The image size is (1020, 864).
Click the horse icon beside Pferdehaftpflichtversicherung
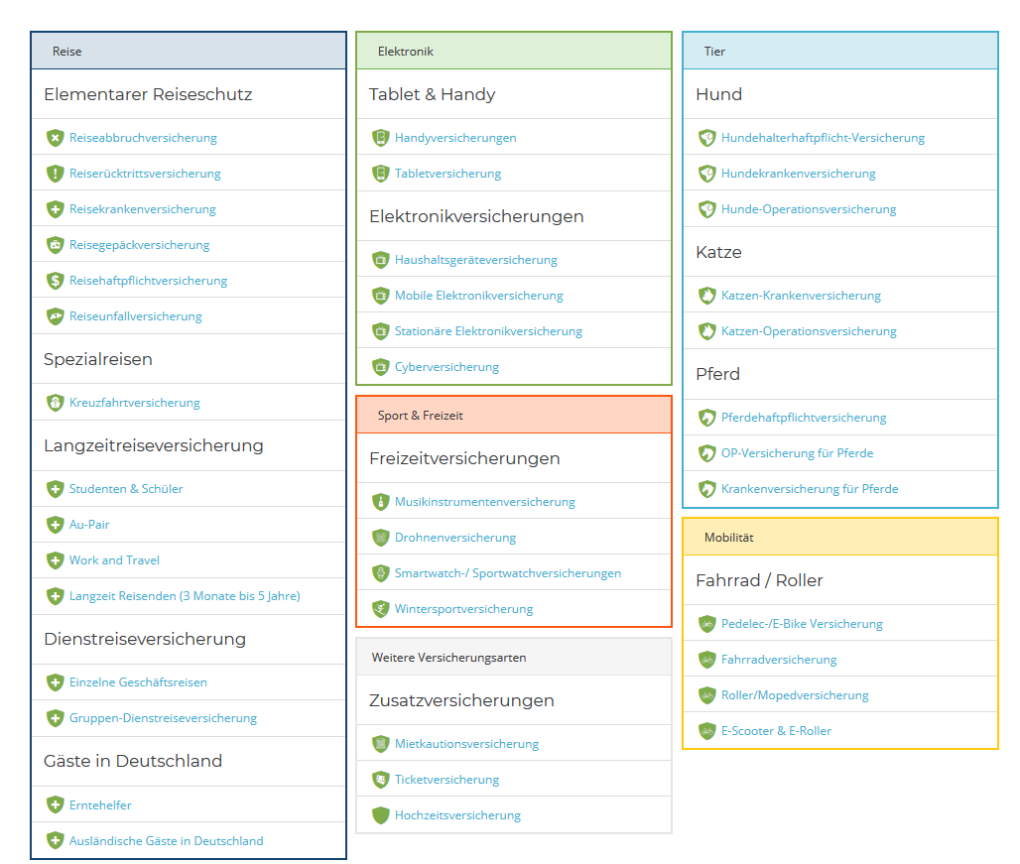click(707, 418)
